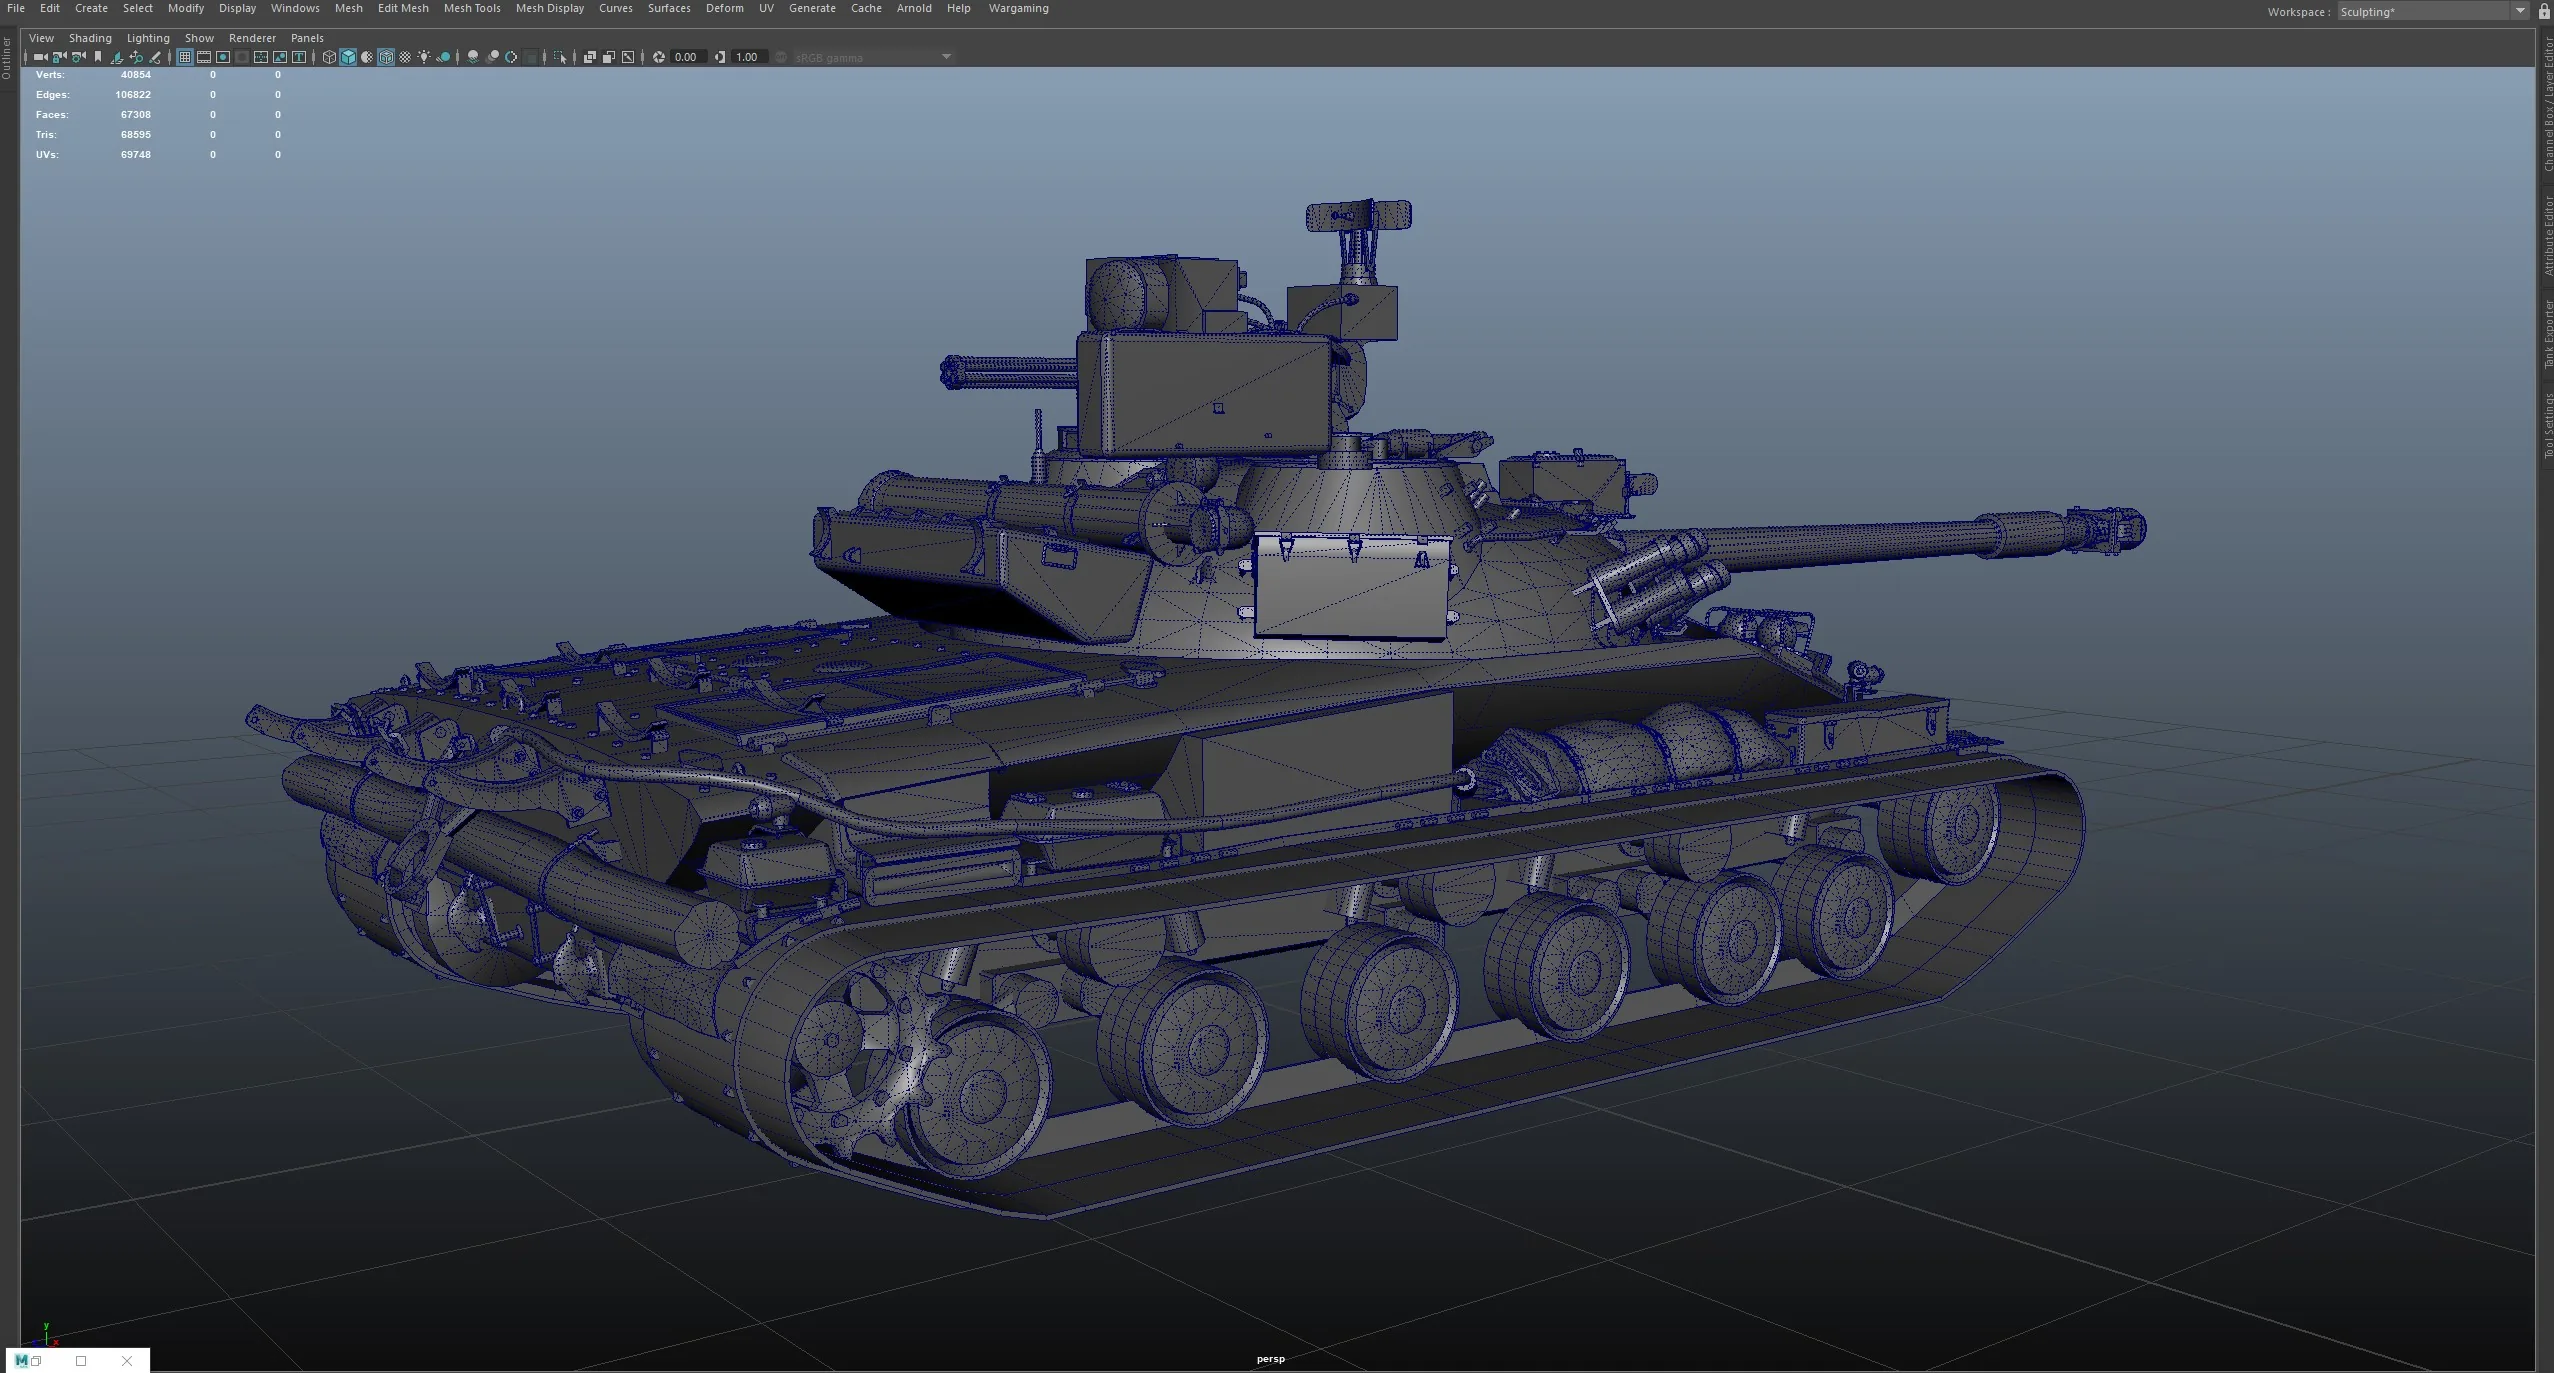Toggle X-Ray Active Components icon

coord(608,57)
